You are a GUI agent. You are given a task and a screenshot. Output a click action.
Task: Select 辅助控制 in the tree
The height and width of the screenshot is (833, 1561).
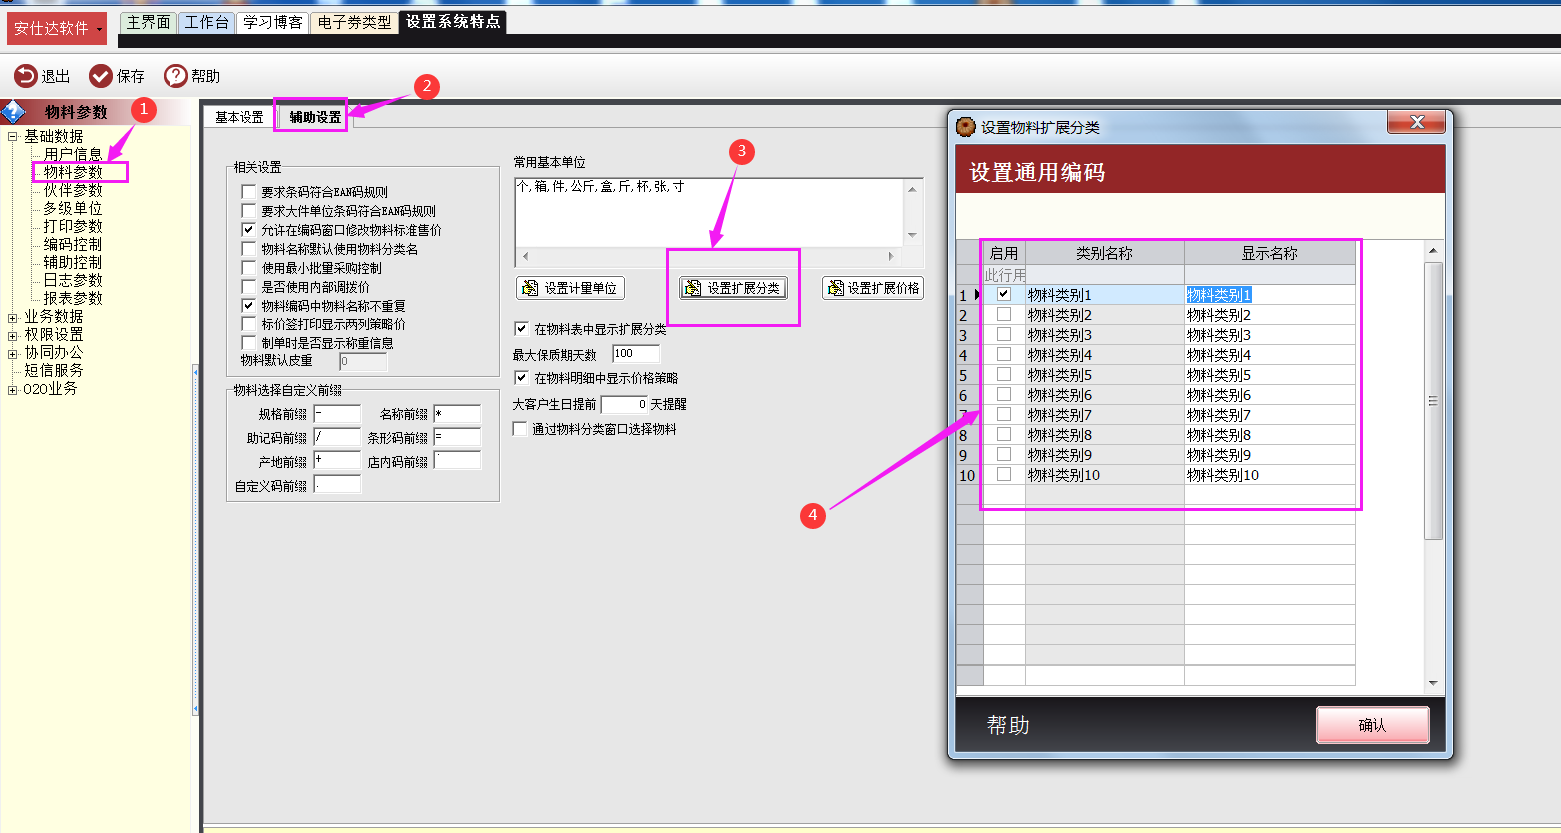73,262
